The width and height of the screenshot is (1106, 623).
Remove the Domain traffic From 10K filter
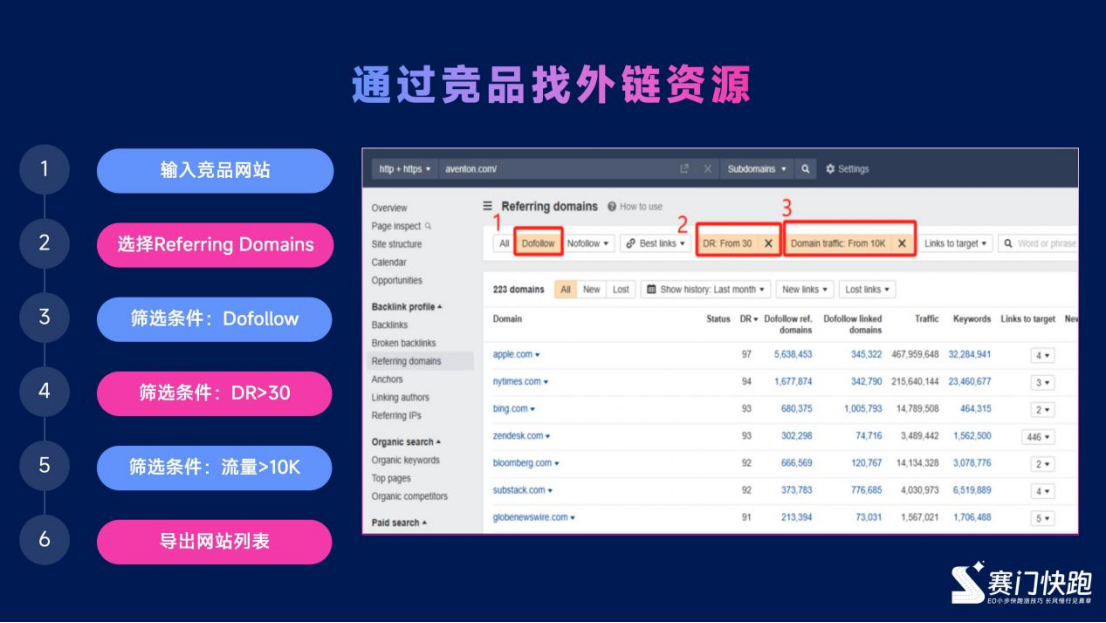tap(901, 243)
